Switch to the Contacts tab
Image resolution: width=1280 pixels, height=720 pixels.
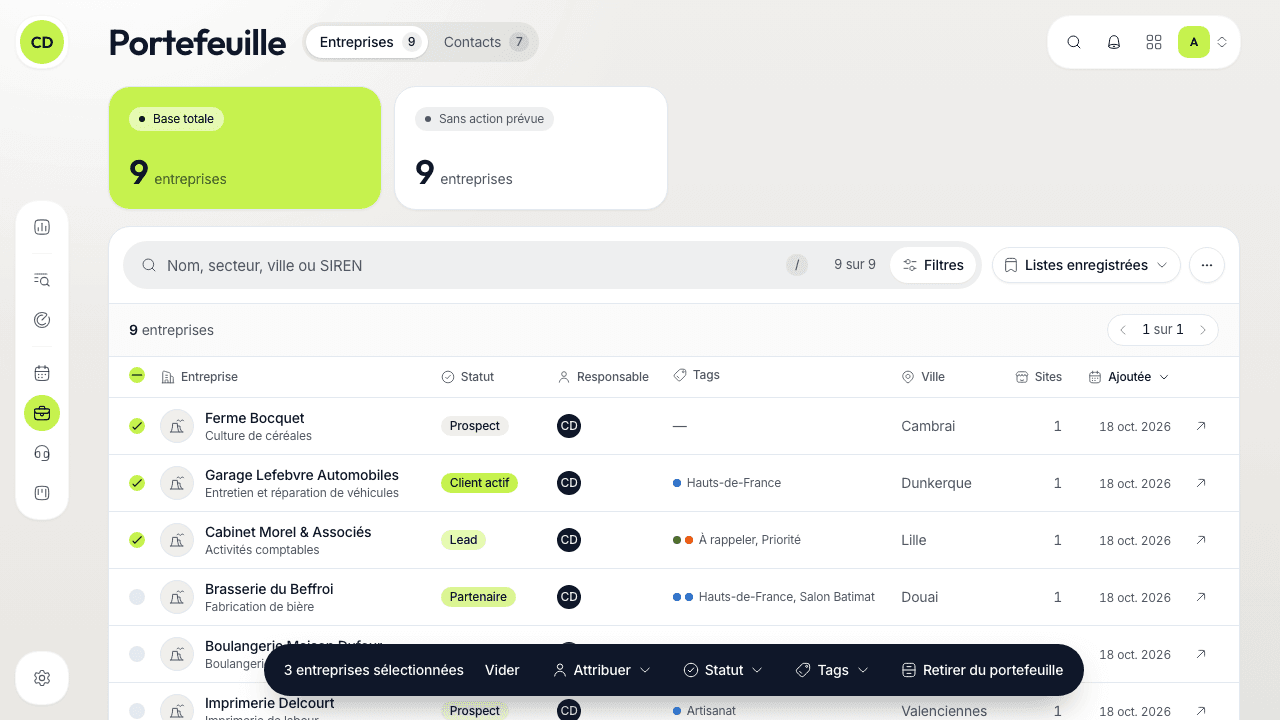(x=485, y=42)
